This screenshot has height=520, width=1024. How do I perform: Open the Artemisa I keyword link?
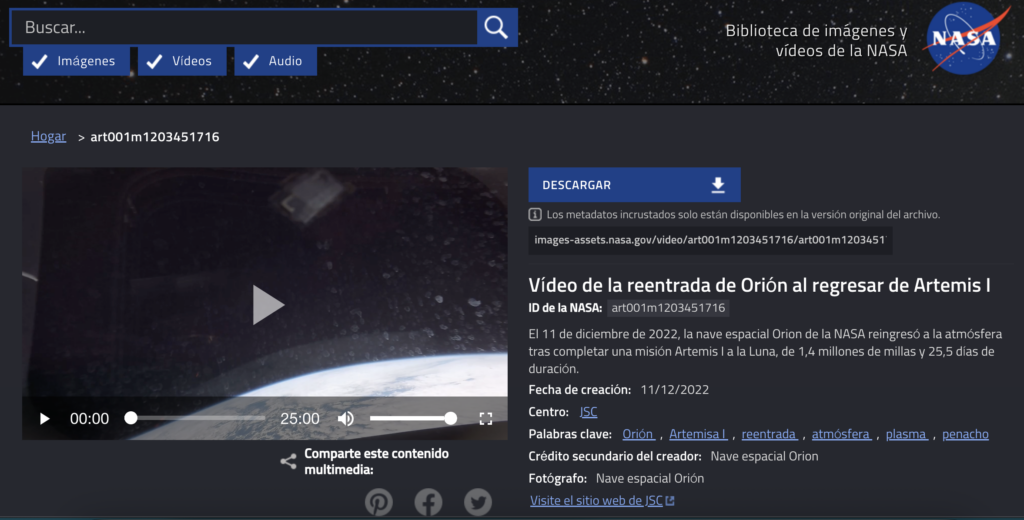(697, 434)
